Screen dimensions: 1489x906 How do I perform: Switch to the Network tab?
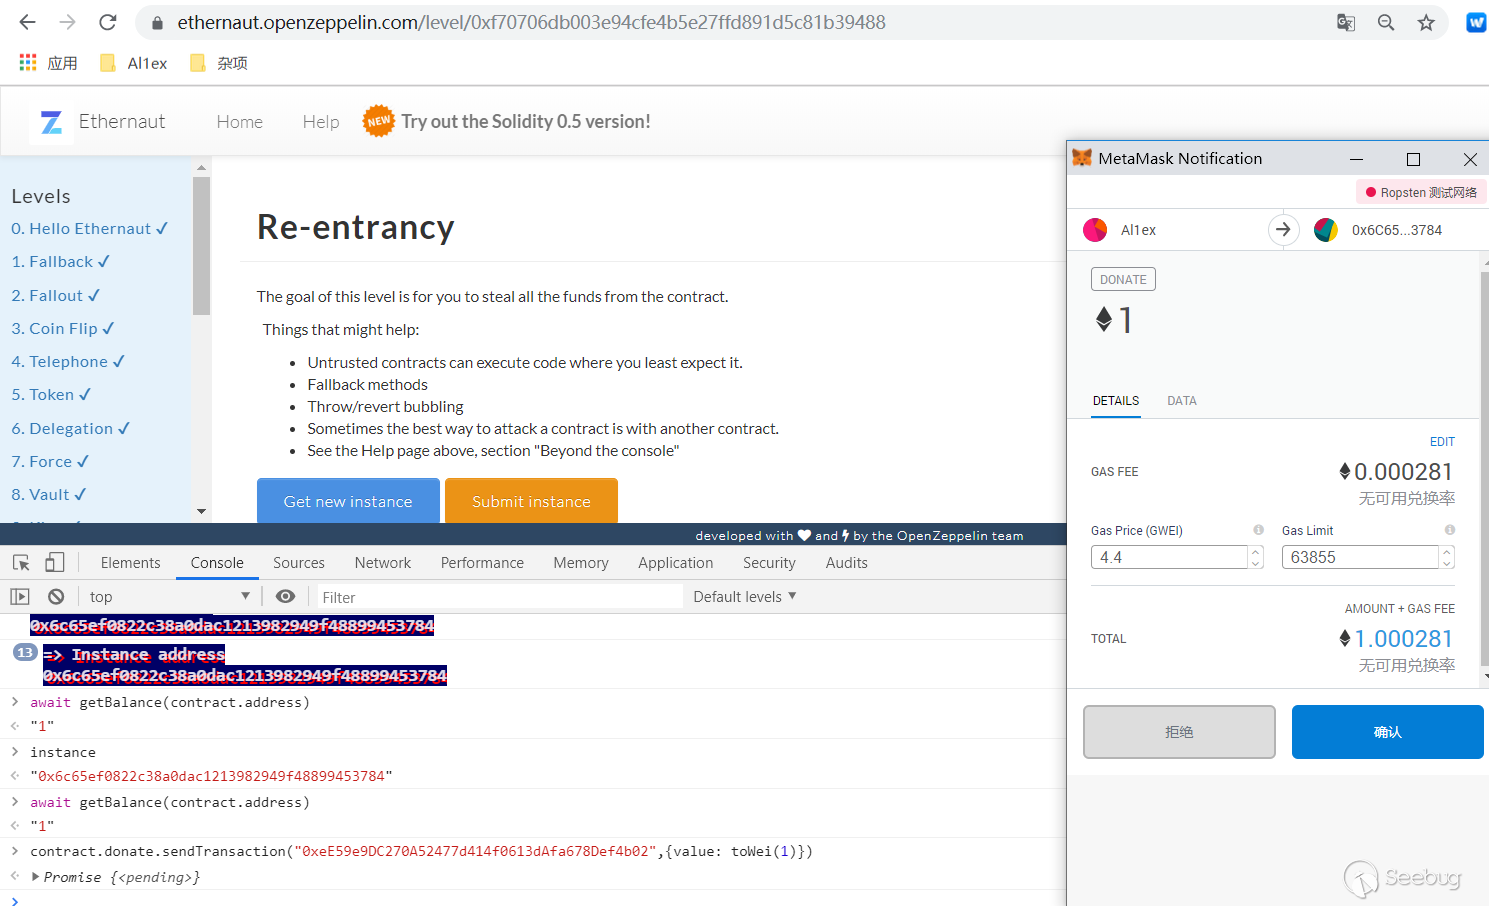tap(382, 563)
